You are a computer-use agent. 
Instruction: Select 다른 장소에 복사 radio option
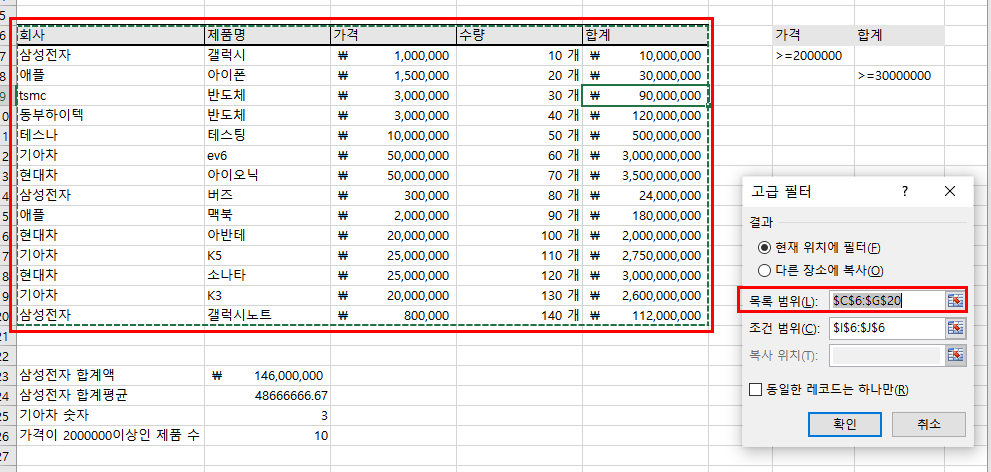pos(820,270)
